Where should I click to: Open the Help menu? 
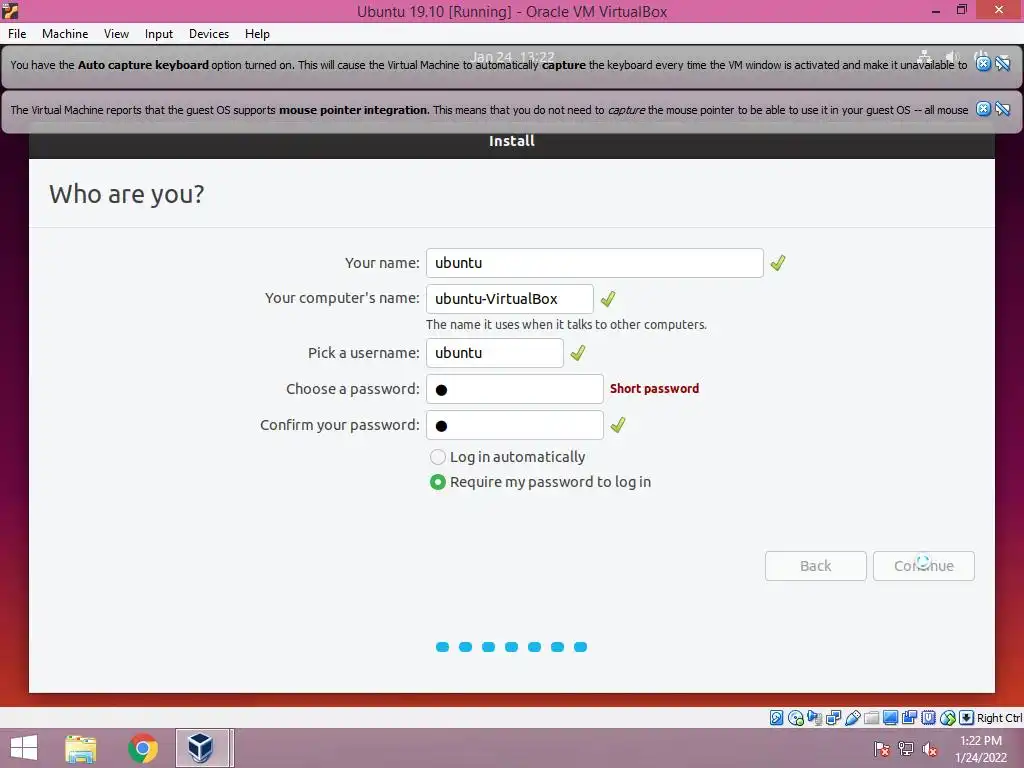coord(257,34)
